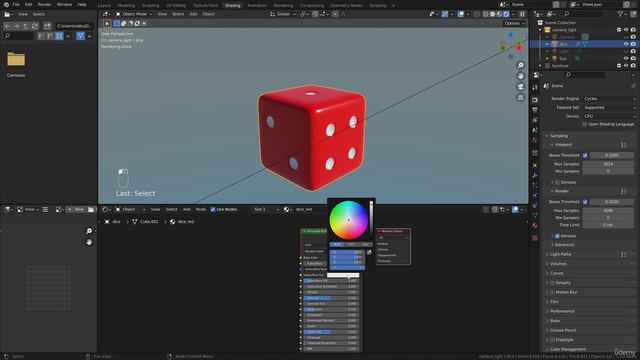640x360 pixels.
Task: Switch to the Shading workspace tab
Action: click(x=233, y=6)
